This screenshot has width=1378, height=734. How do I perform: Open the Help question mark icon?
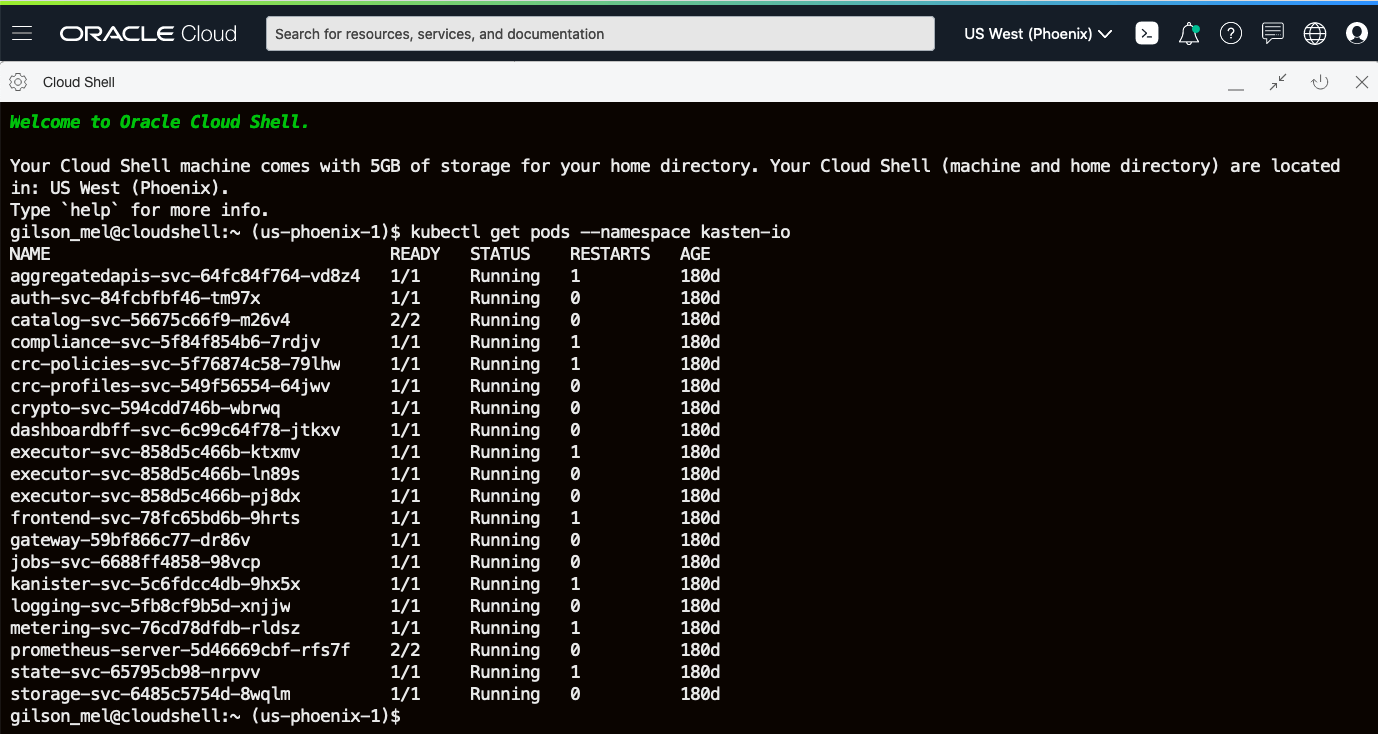click(1230, 33)
